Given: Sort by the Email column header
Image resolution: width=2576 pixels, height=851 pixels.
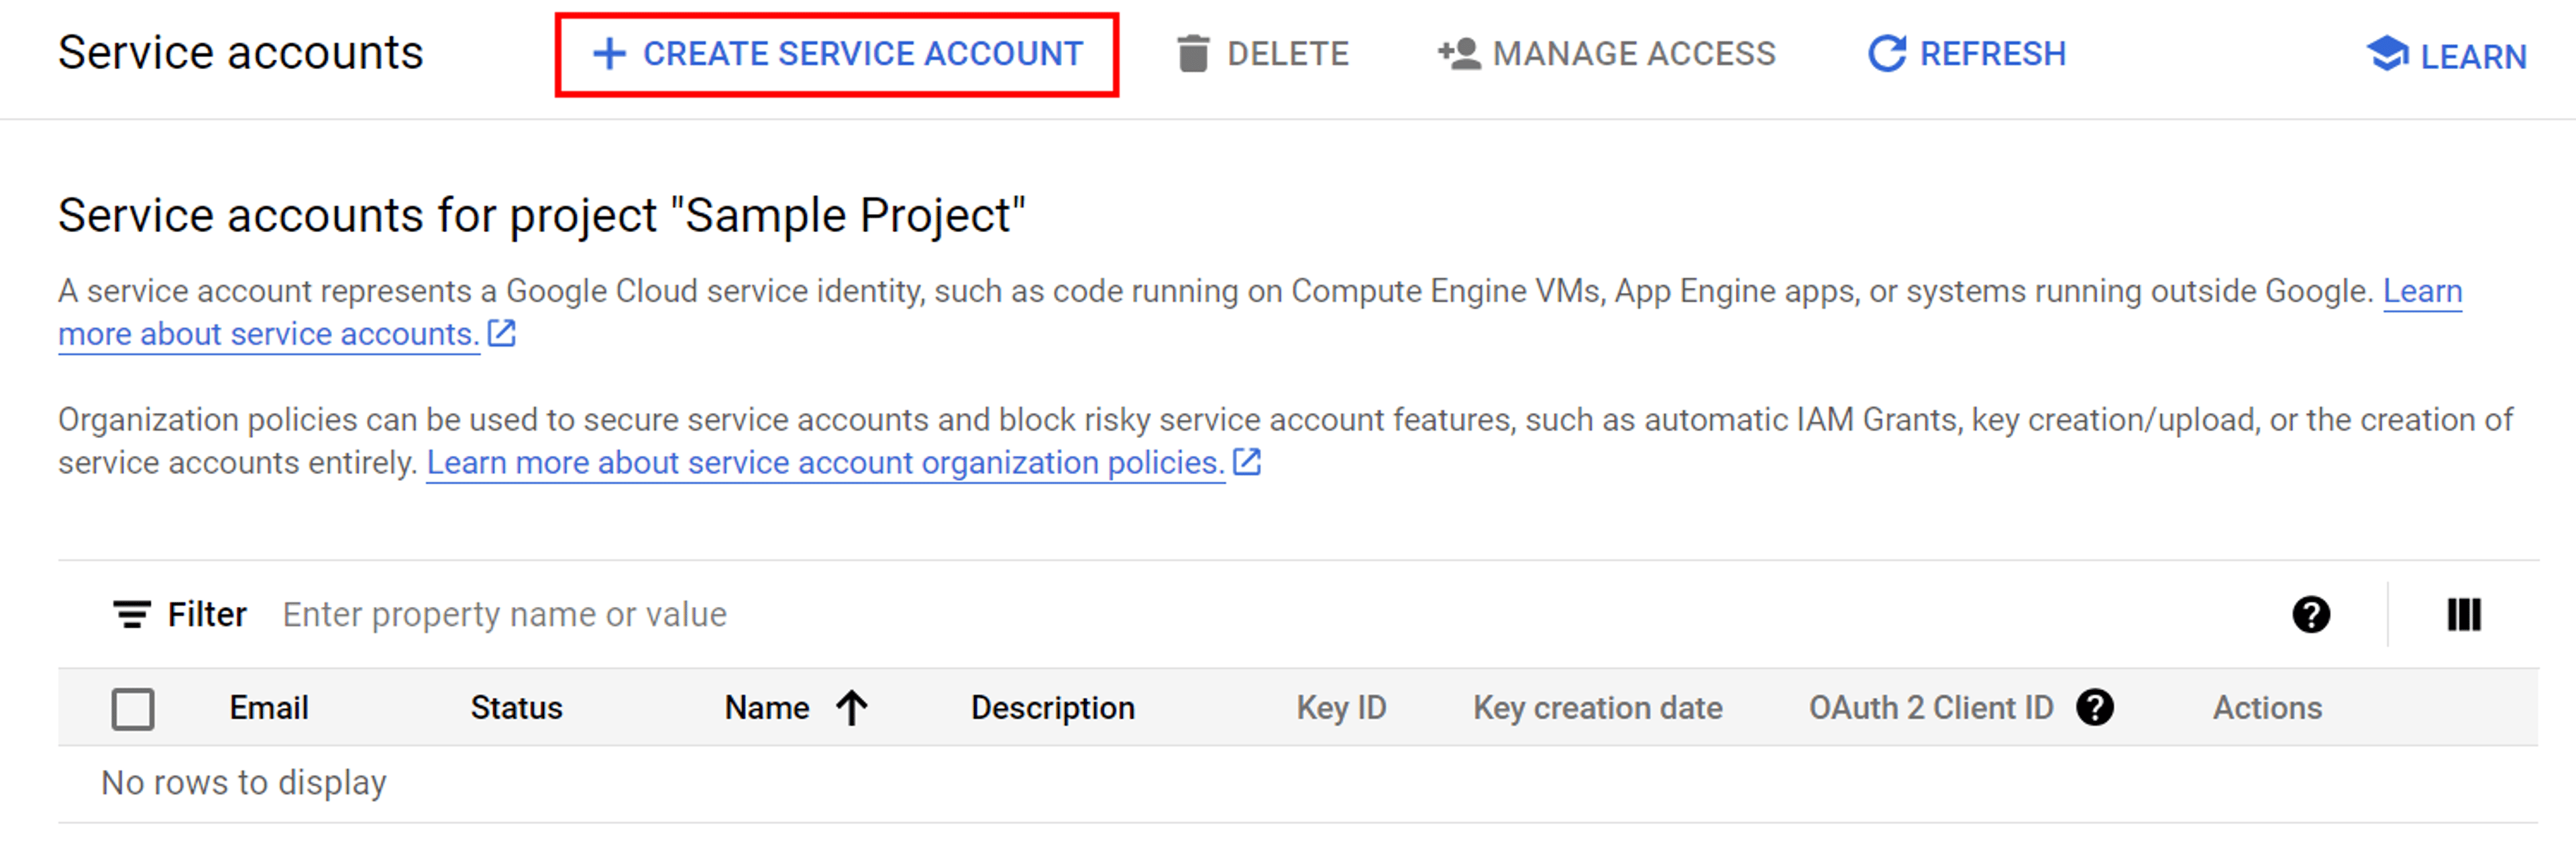Looking at the screenshot, I should (268, 708).
